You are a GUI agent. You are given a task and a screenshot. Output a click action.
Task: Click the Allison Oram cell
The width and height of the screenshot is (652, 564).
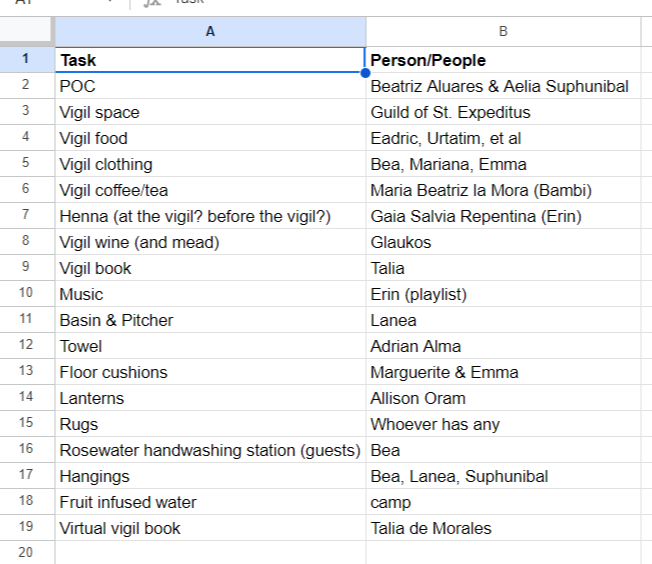[x=503, y=398]
